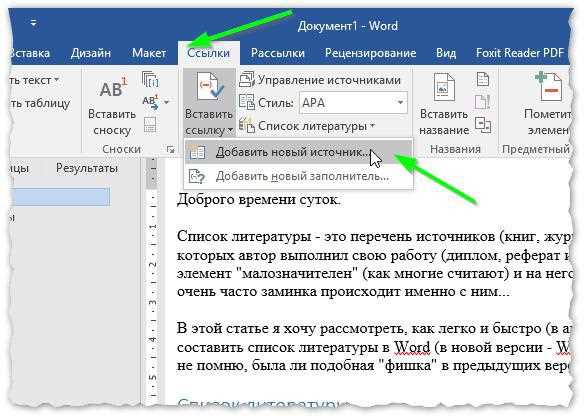Select the highlighted heading in navigation pane
584x418 pixels.
[x=60, y=197]
